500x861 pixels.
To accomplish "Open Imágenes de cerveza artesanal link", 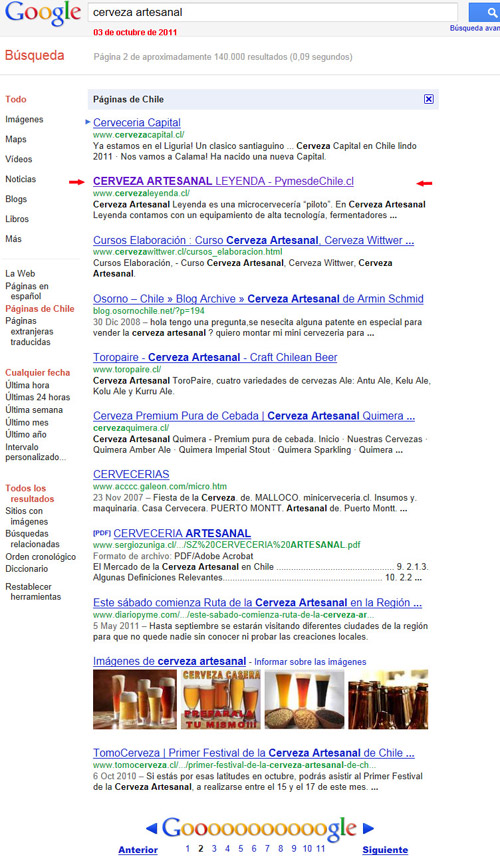I will tap(170, 661).
